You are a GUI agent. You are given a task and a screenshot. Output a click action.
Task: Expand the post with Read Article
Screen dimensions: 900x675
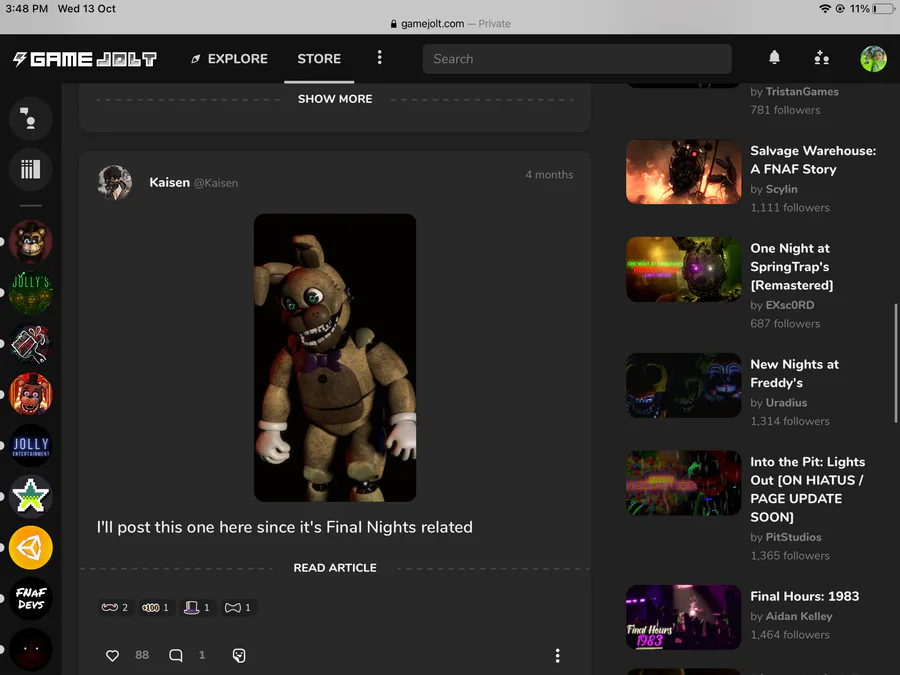pyautogui.click(x=335, y=568)
